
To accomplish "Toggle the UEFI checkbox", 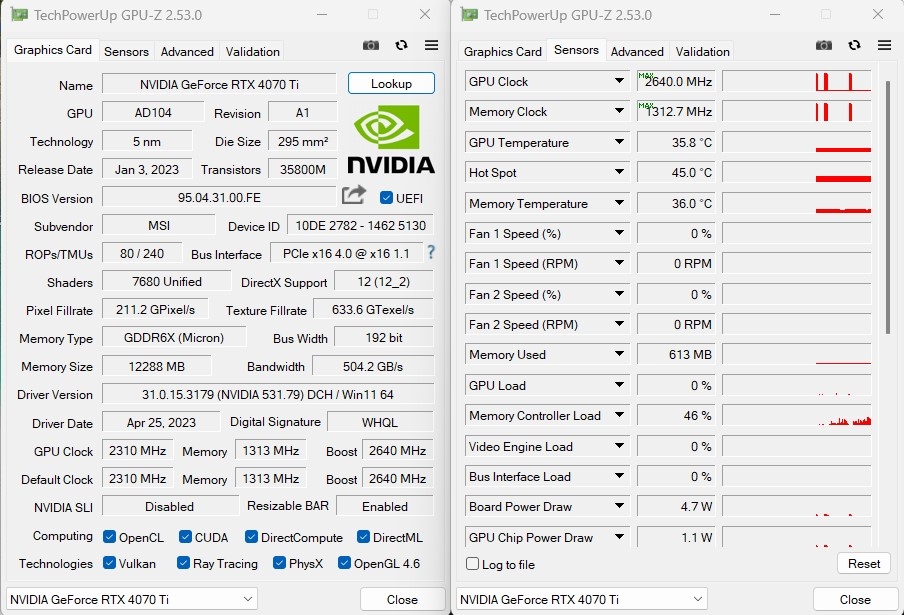I will (387, 197).
